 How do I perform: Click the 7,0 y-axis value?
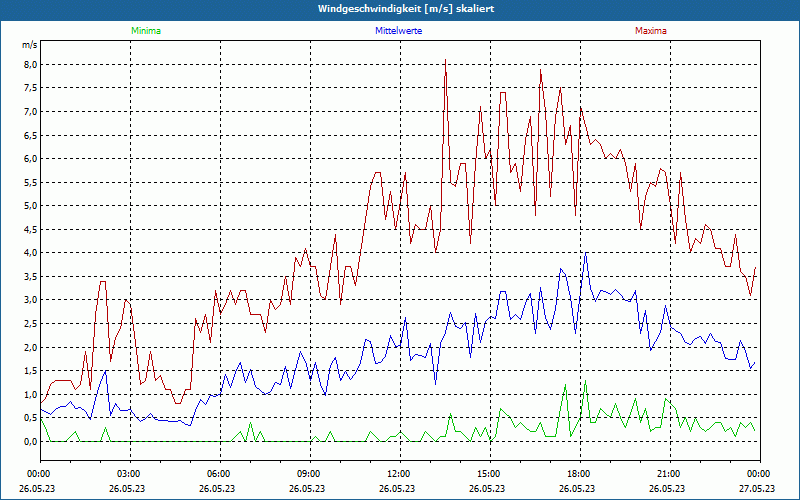pos(31,111)
